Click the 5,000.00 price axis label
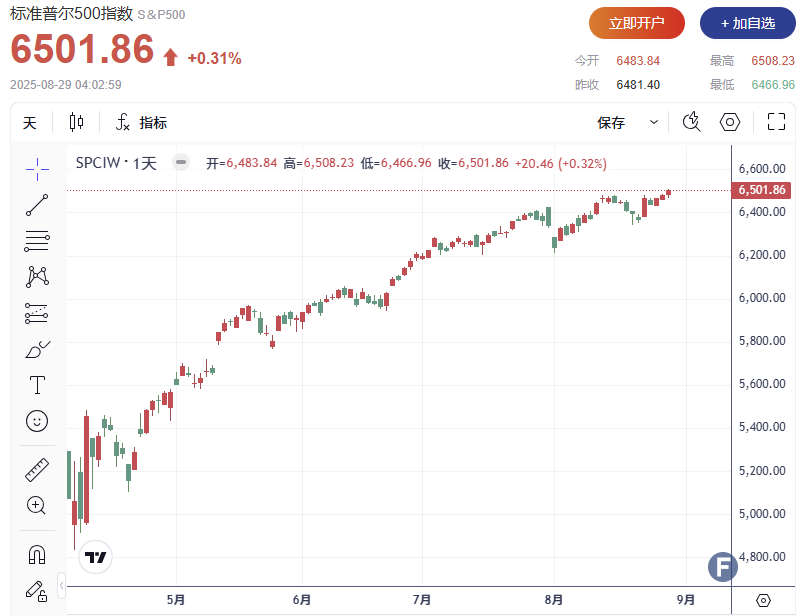 (762, 514)
